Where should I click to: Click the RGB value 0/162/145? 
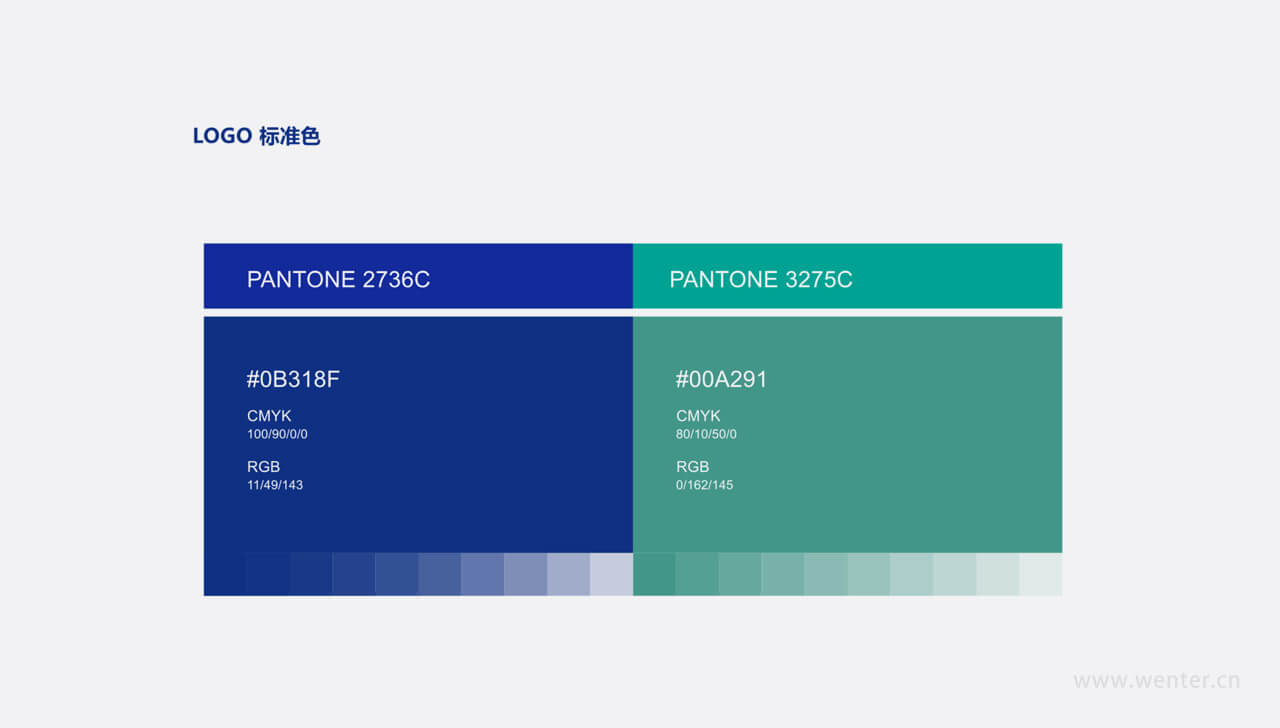pos(704,485)
